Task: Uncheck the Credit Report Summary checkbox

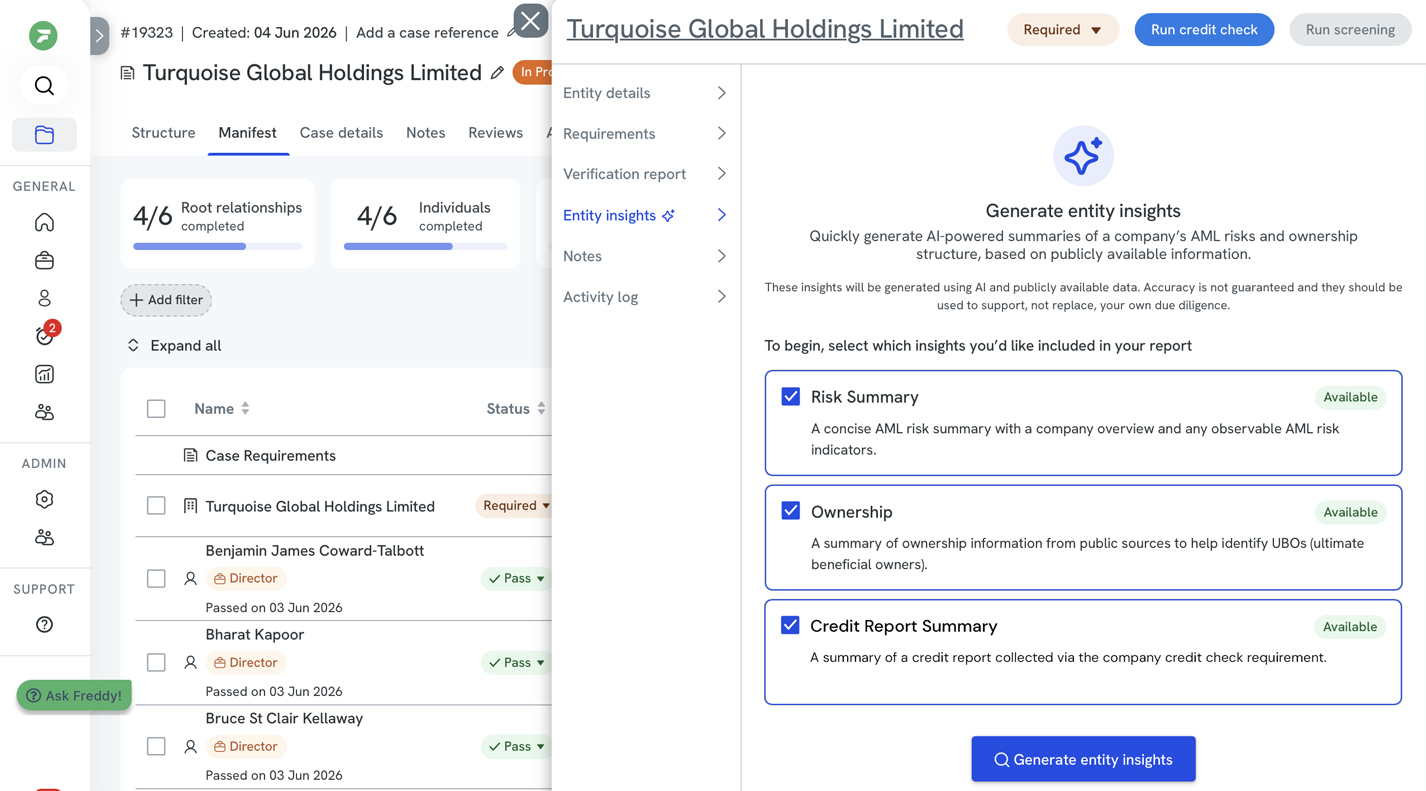Action: coord(790,624)
